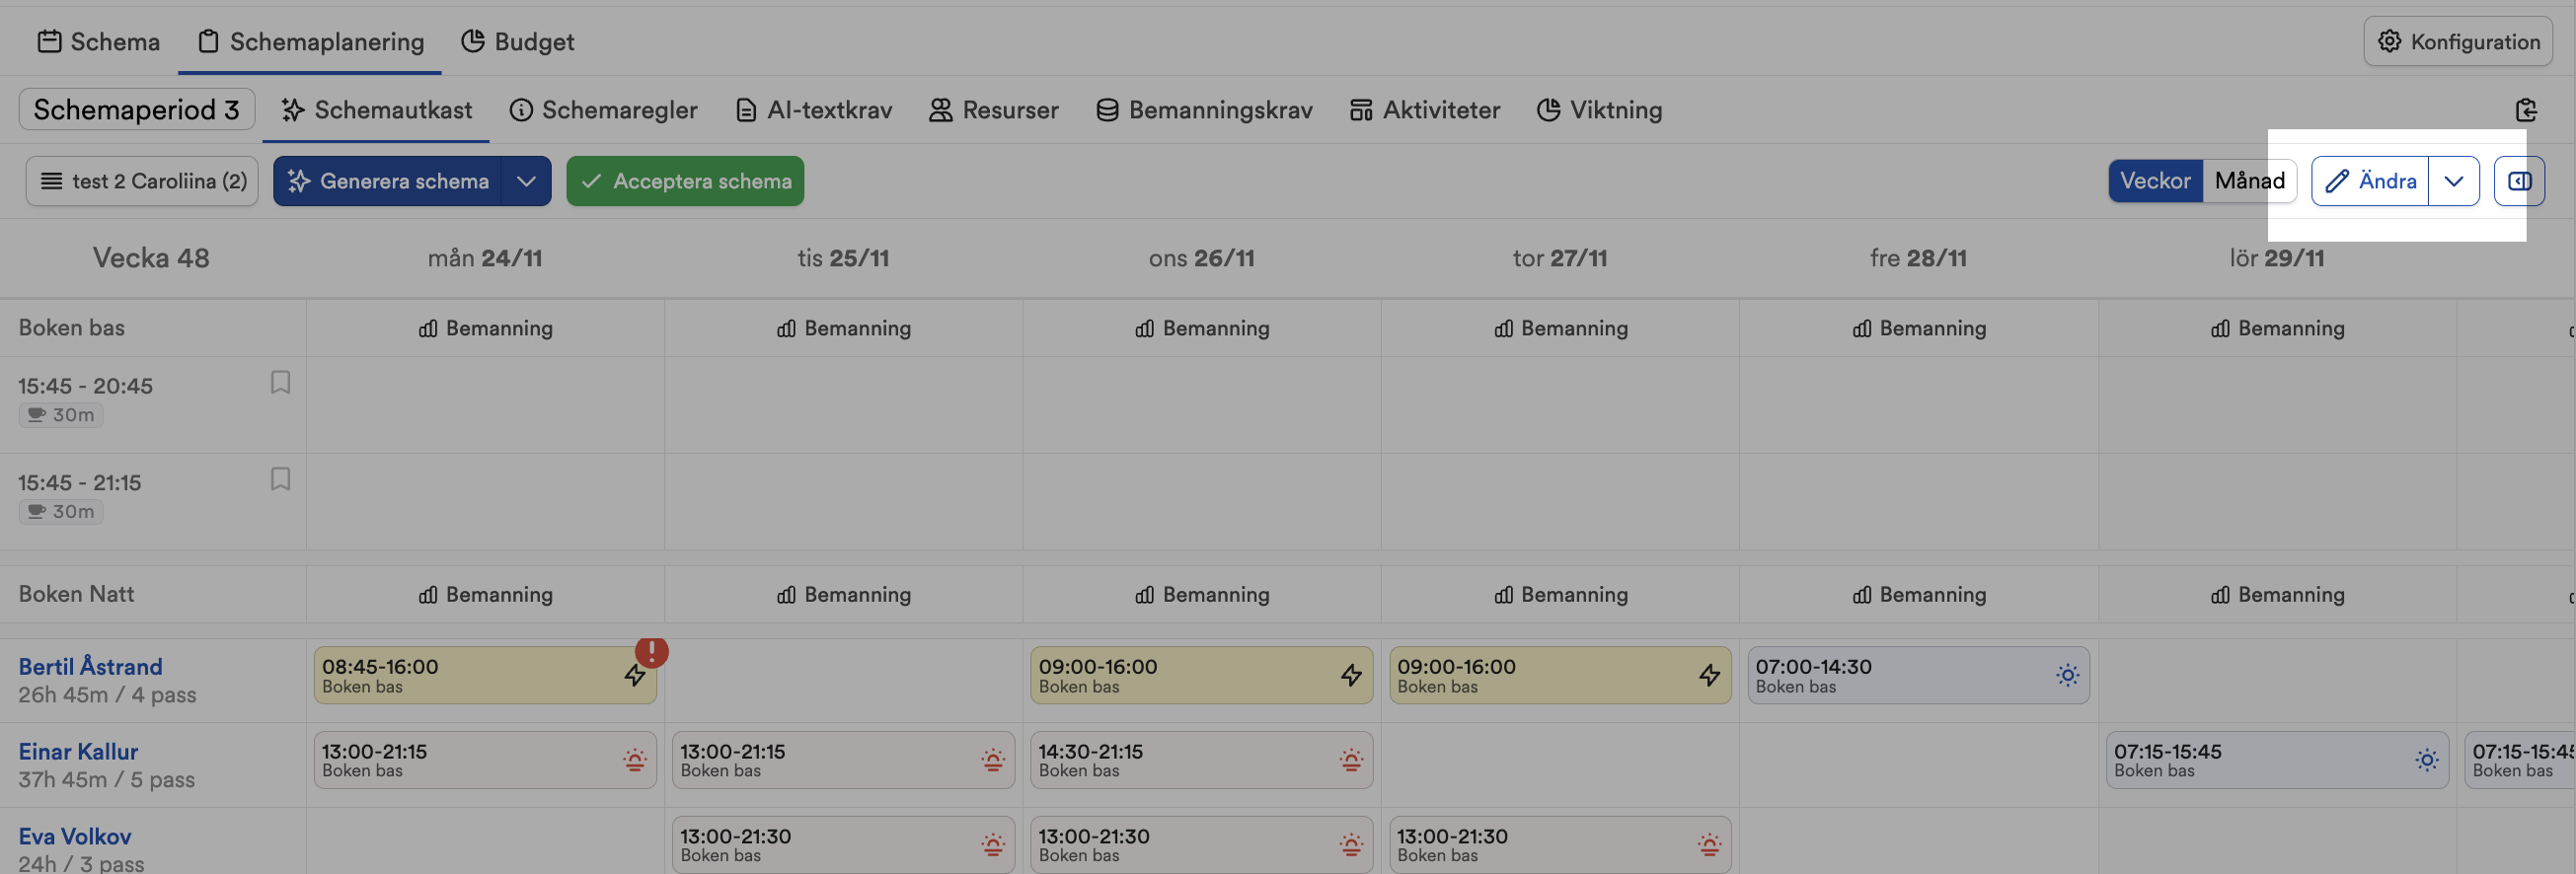Image resolution: width=2576 pixels, height=874 pixels.
Task: Click lightning icon on Bertil's Thursday 09:00-16:00 shift
Action: 1709,675
